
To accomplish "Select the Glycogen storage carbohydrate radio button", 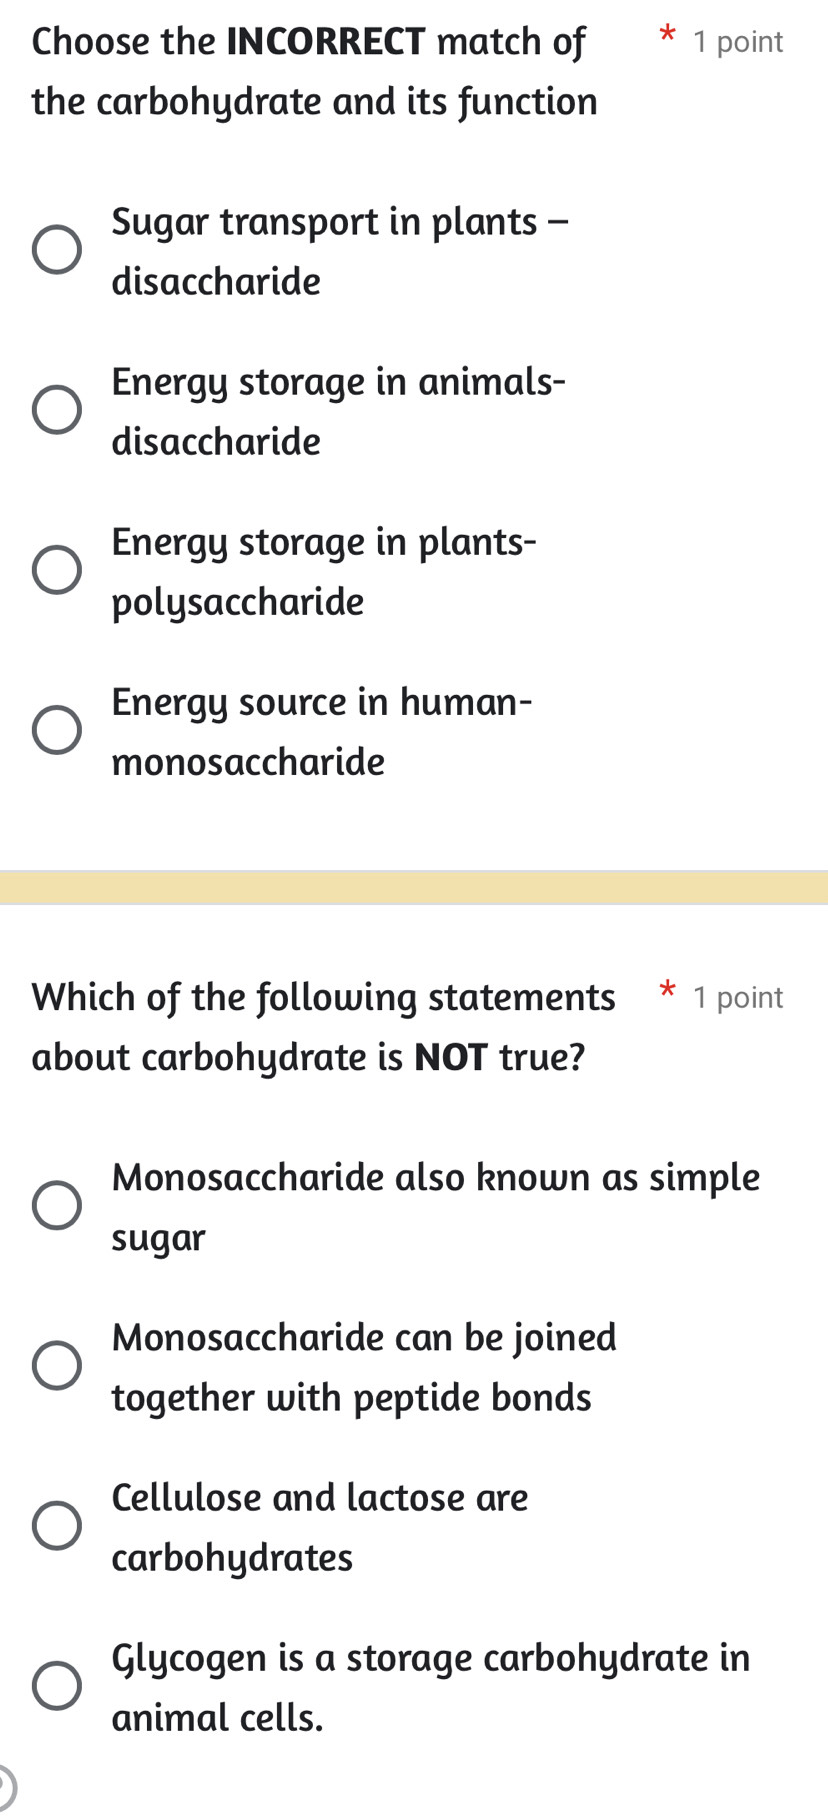I will 57,1686.
